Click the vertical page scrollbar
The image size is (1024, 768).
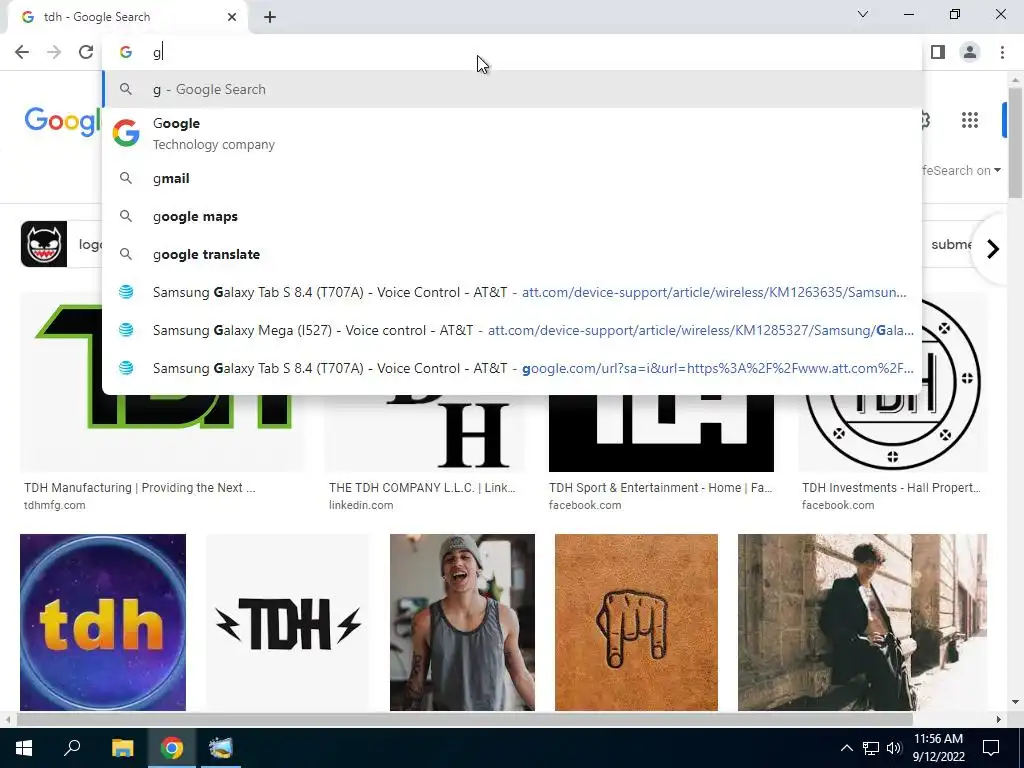coord(1015,140)
